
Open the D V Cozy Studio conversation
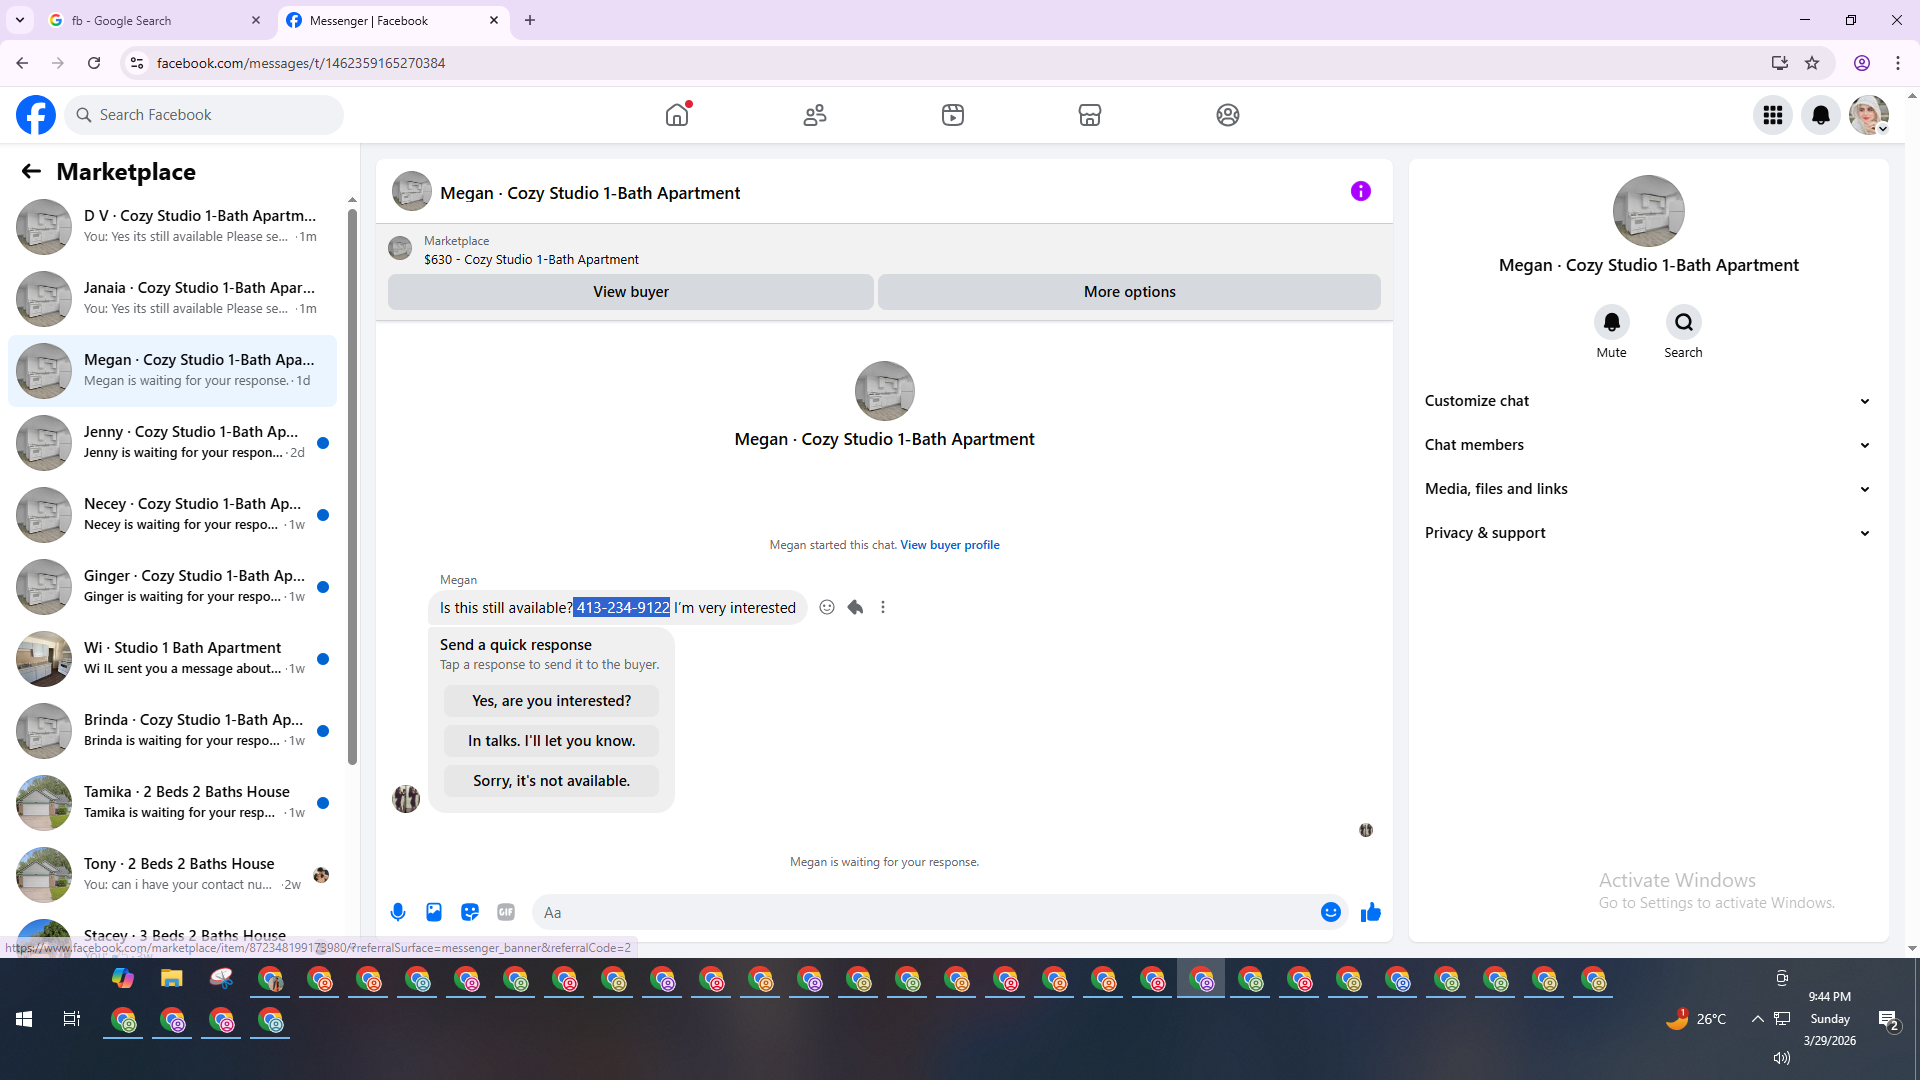[173, 226]
